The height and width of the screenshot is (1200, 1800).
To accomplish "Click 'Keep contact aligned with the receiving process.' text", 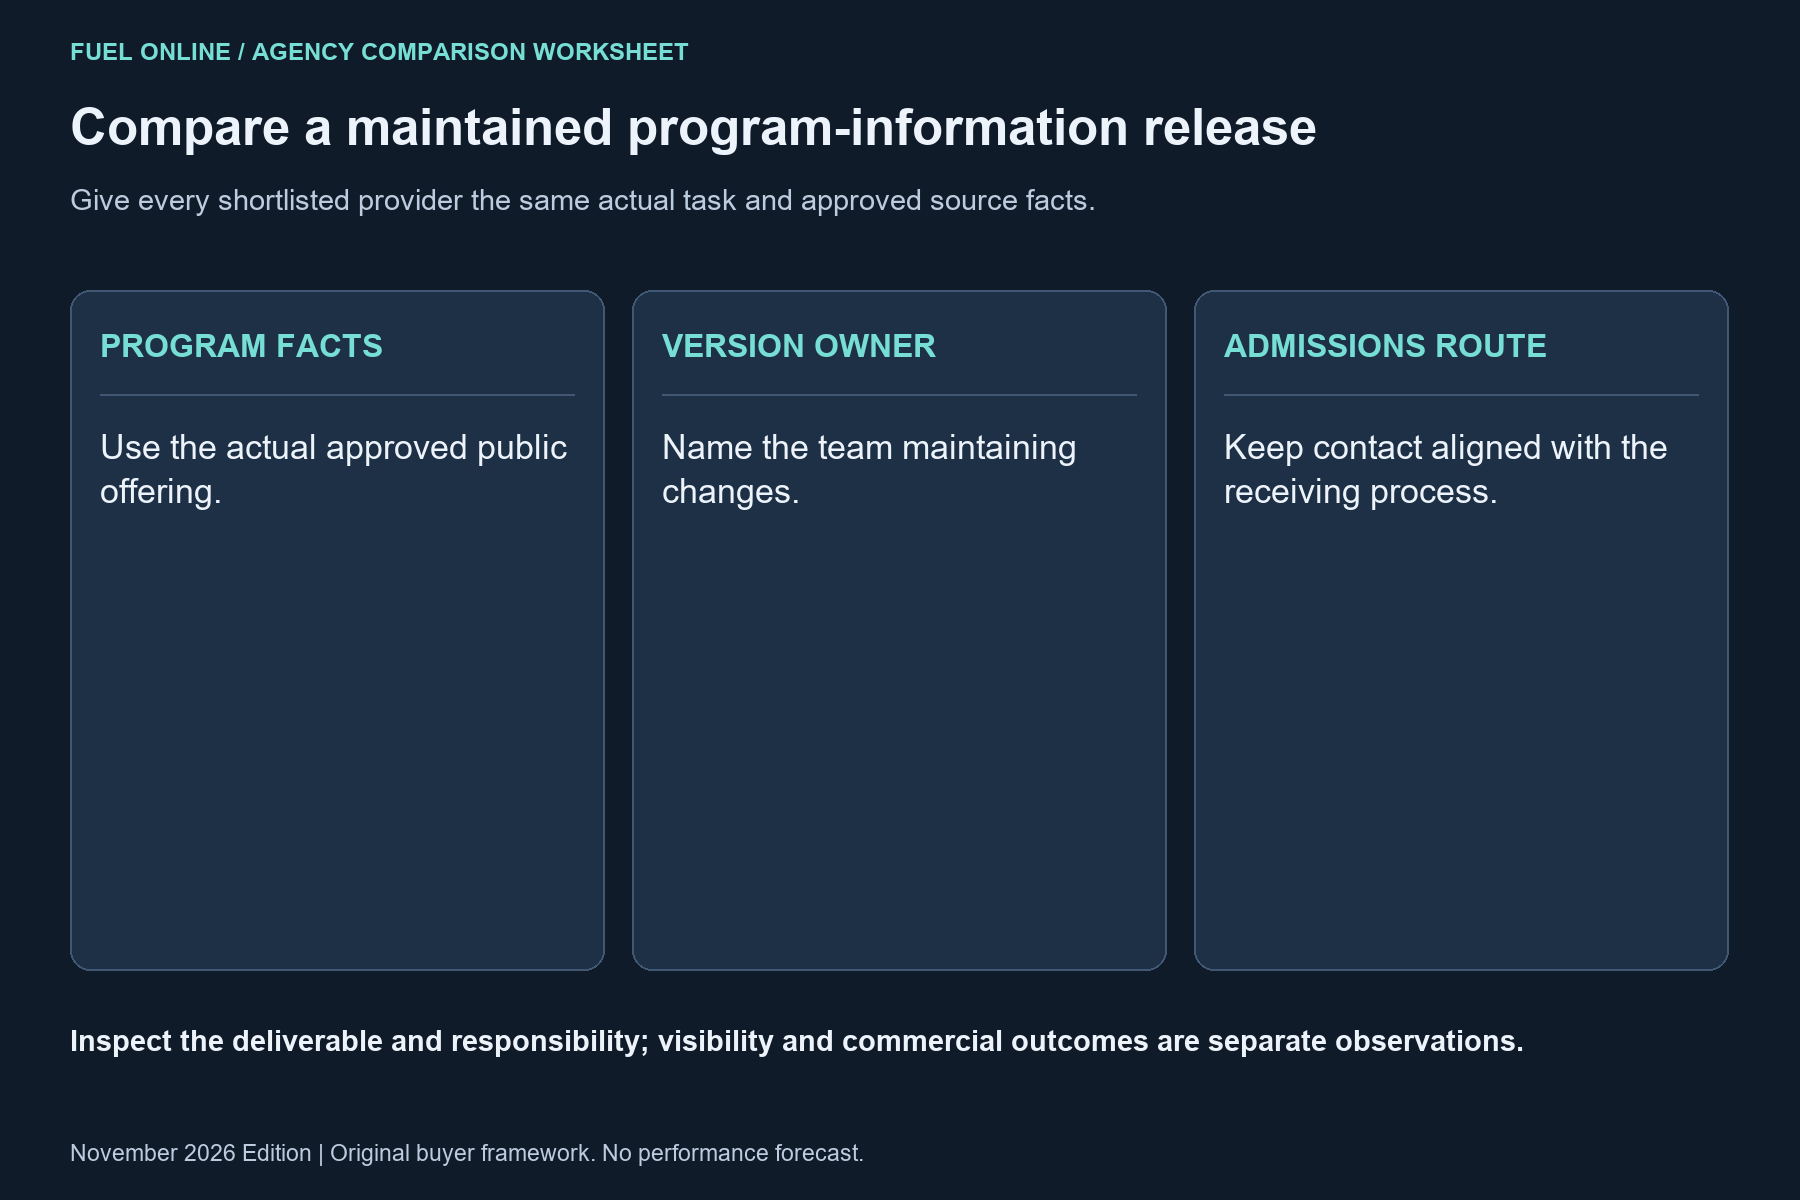I will (x=1445, y=469).
